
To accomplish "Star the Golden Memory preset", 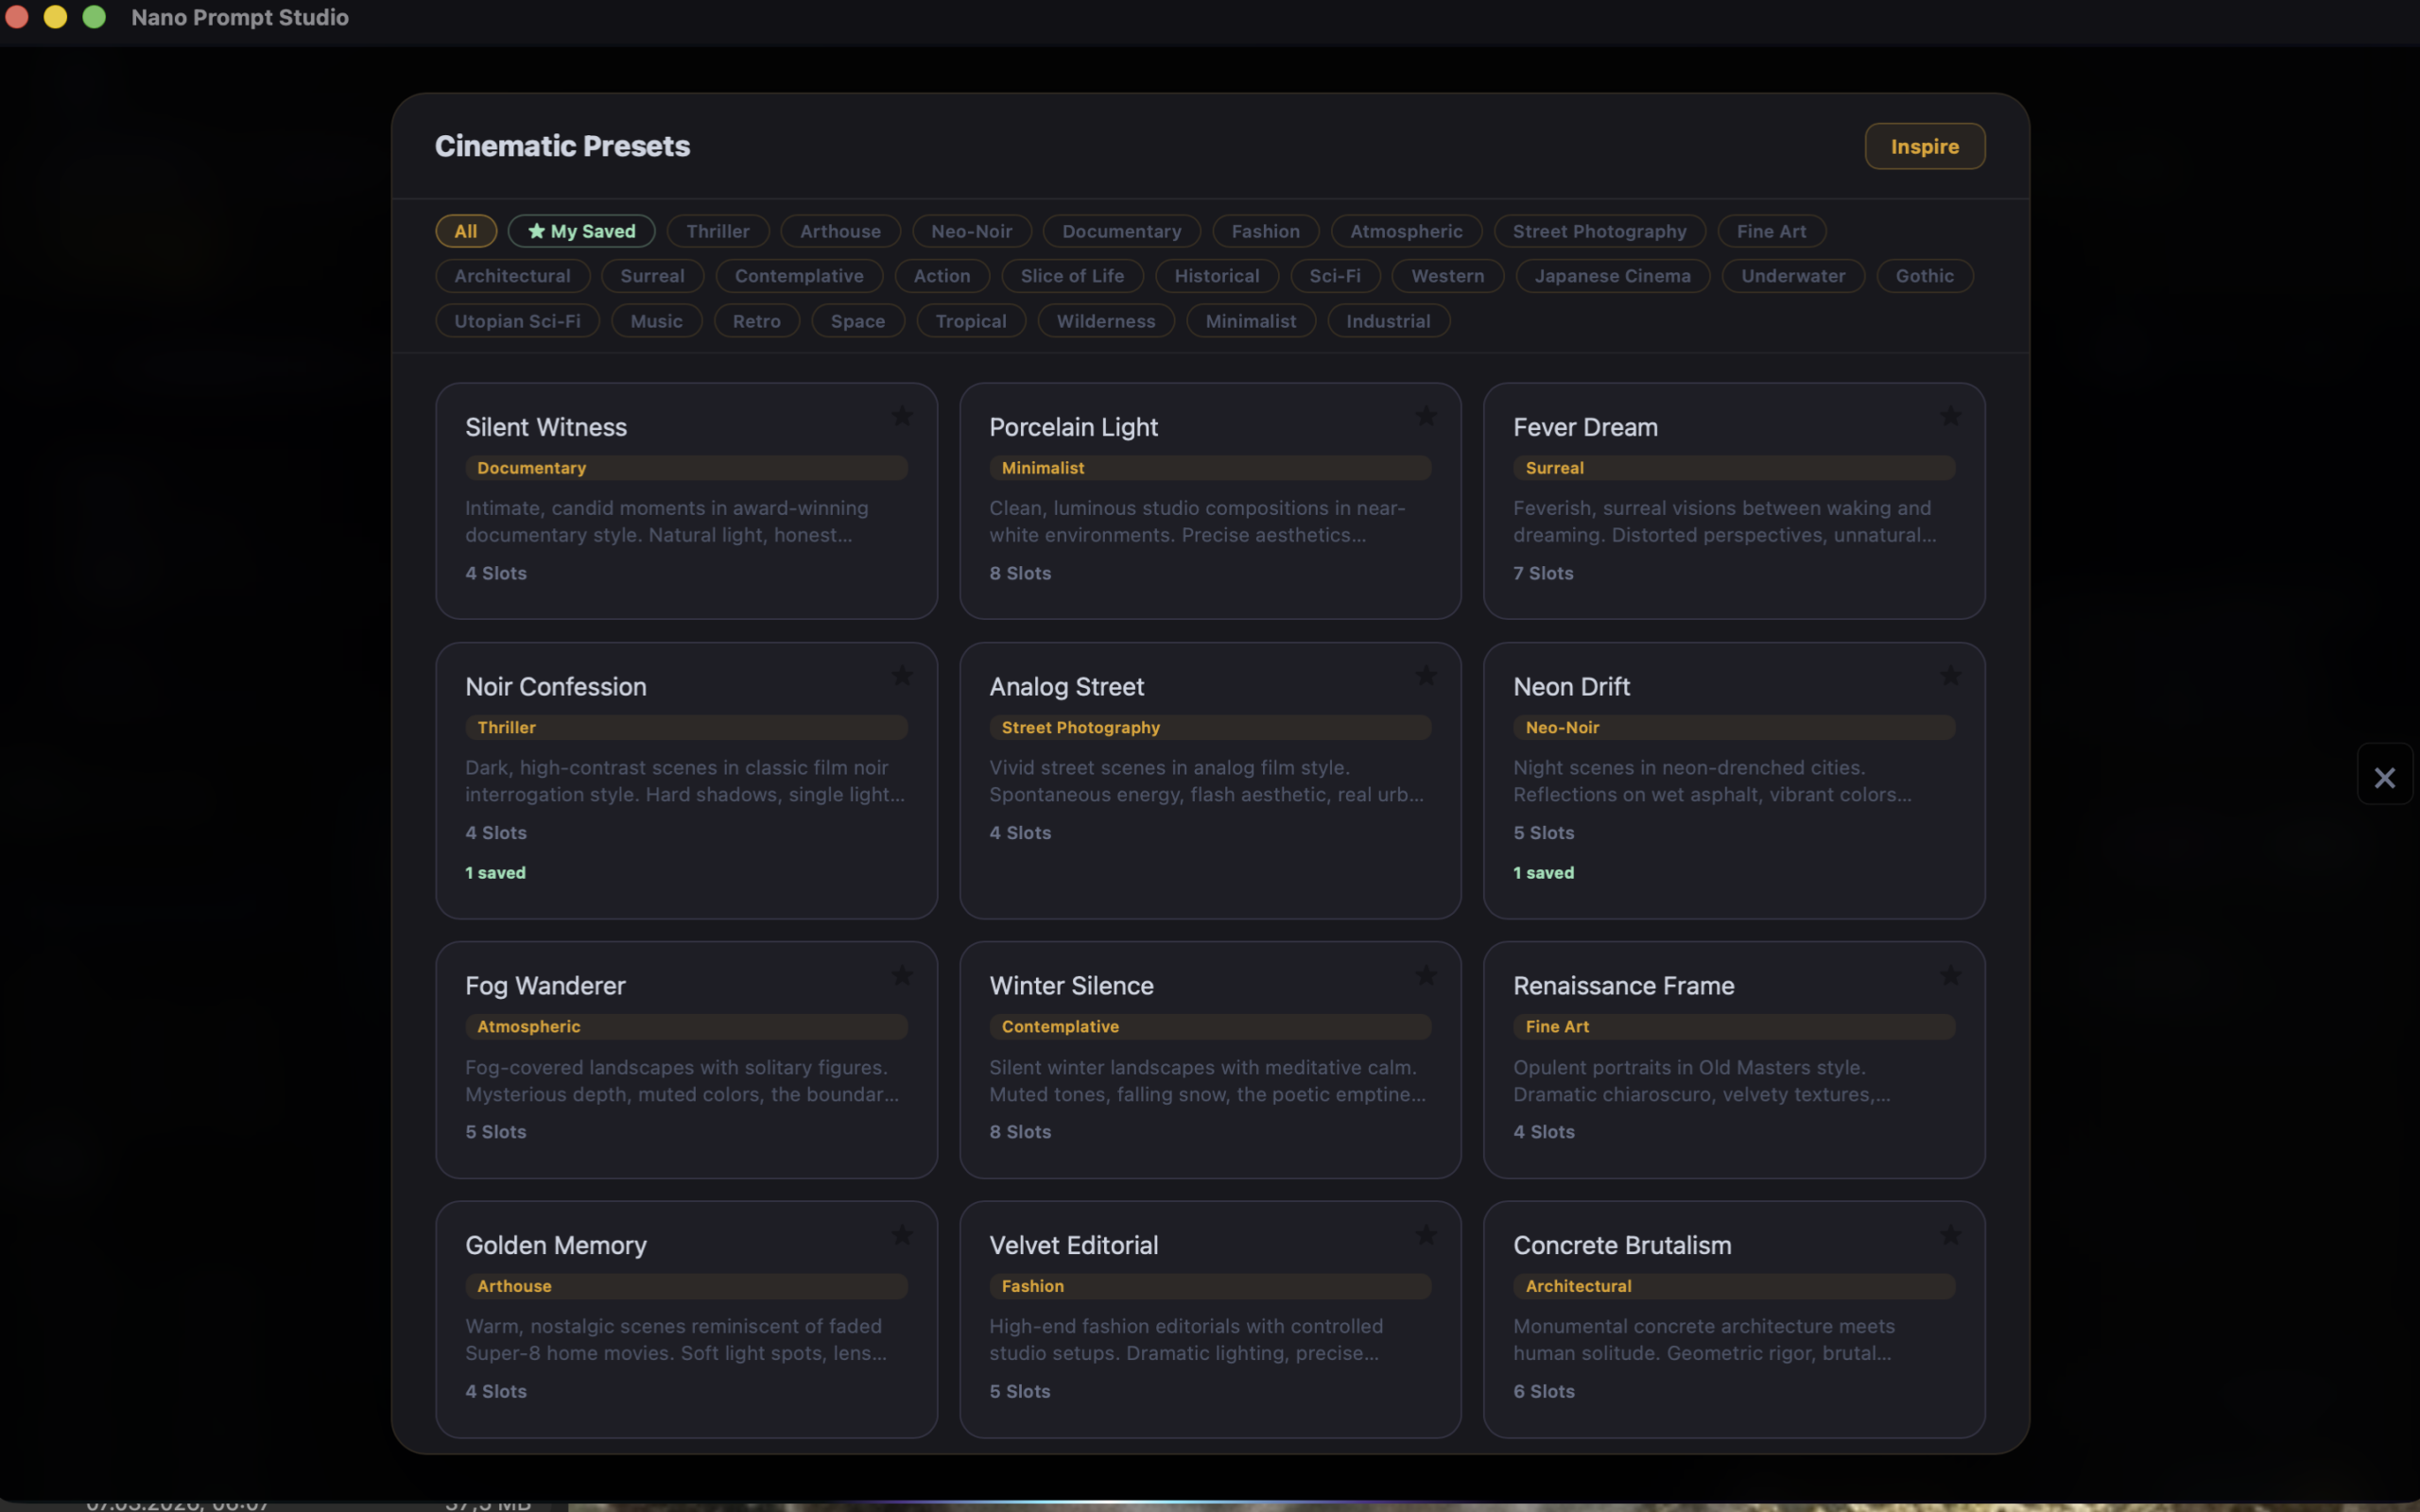I will tap(903, 1234).
